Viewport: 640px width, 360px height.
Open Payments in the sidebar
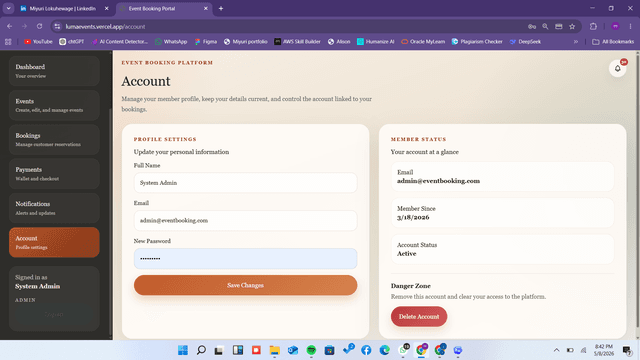(x=54, y=174)
